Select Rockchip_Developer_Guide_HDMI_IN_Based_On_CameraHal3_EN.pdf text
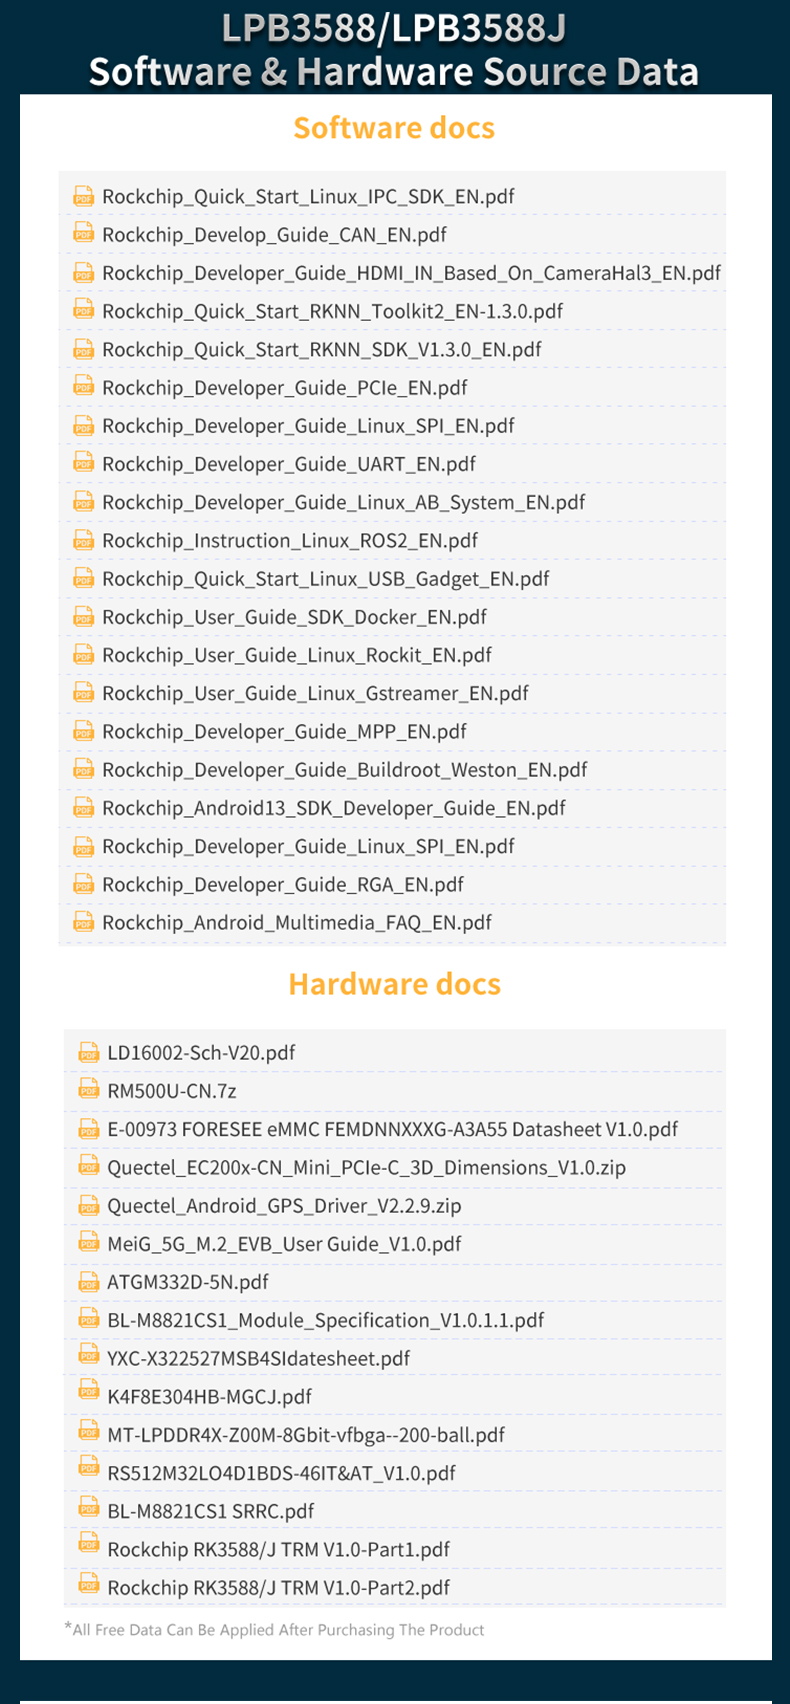 [411, 273]
